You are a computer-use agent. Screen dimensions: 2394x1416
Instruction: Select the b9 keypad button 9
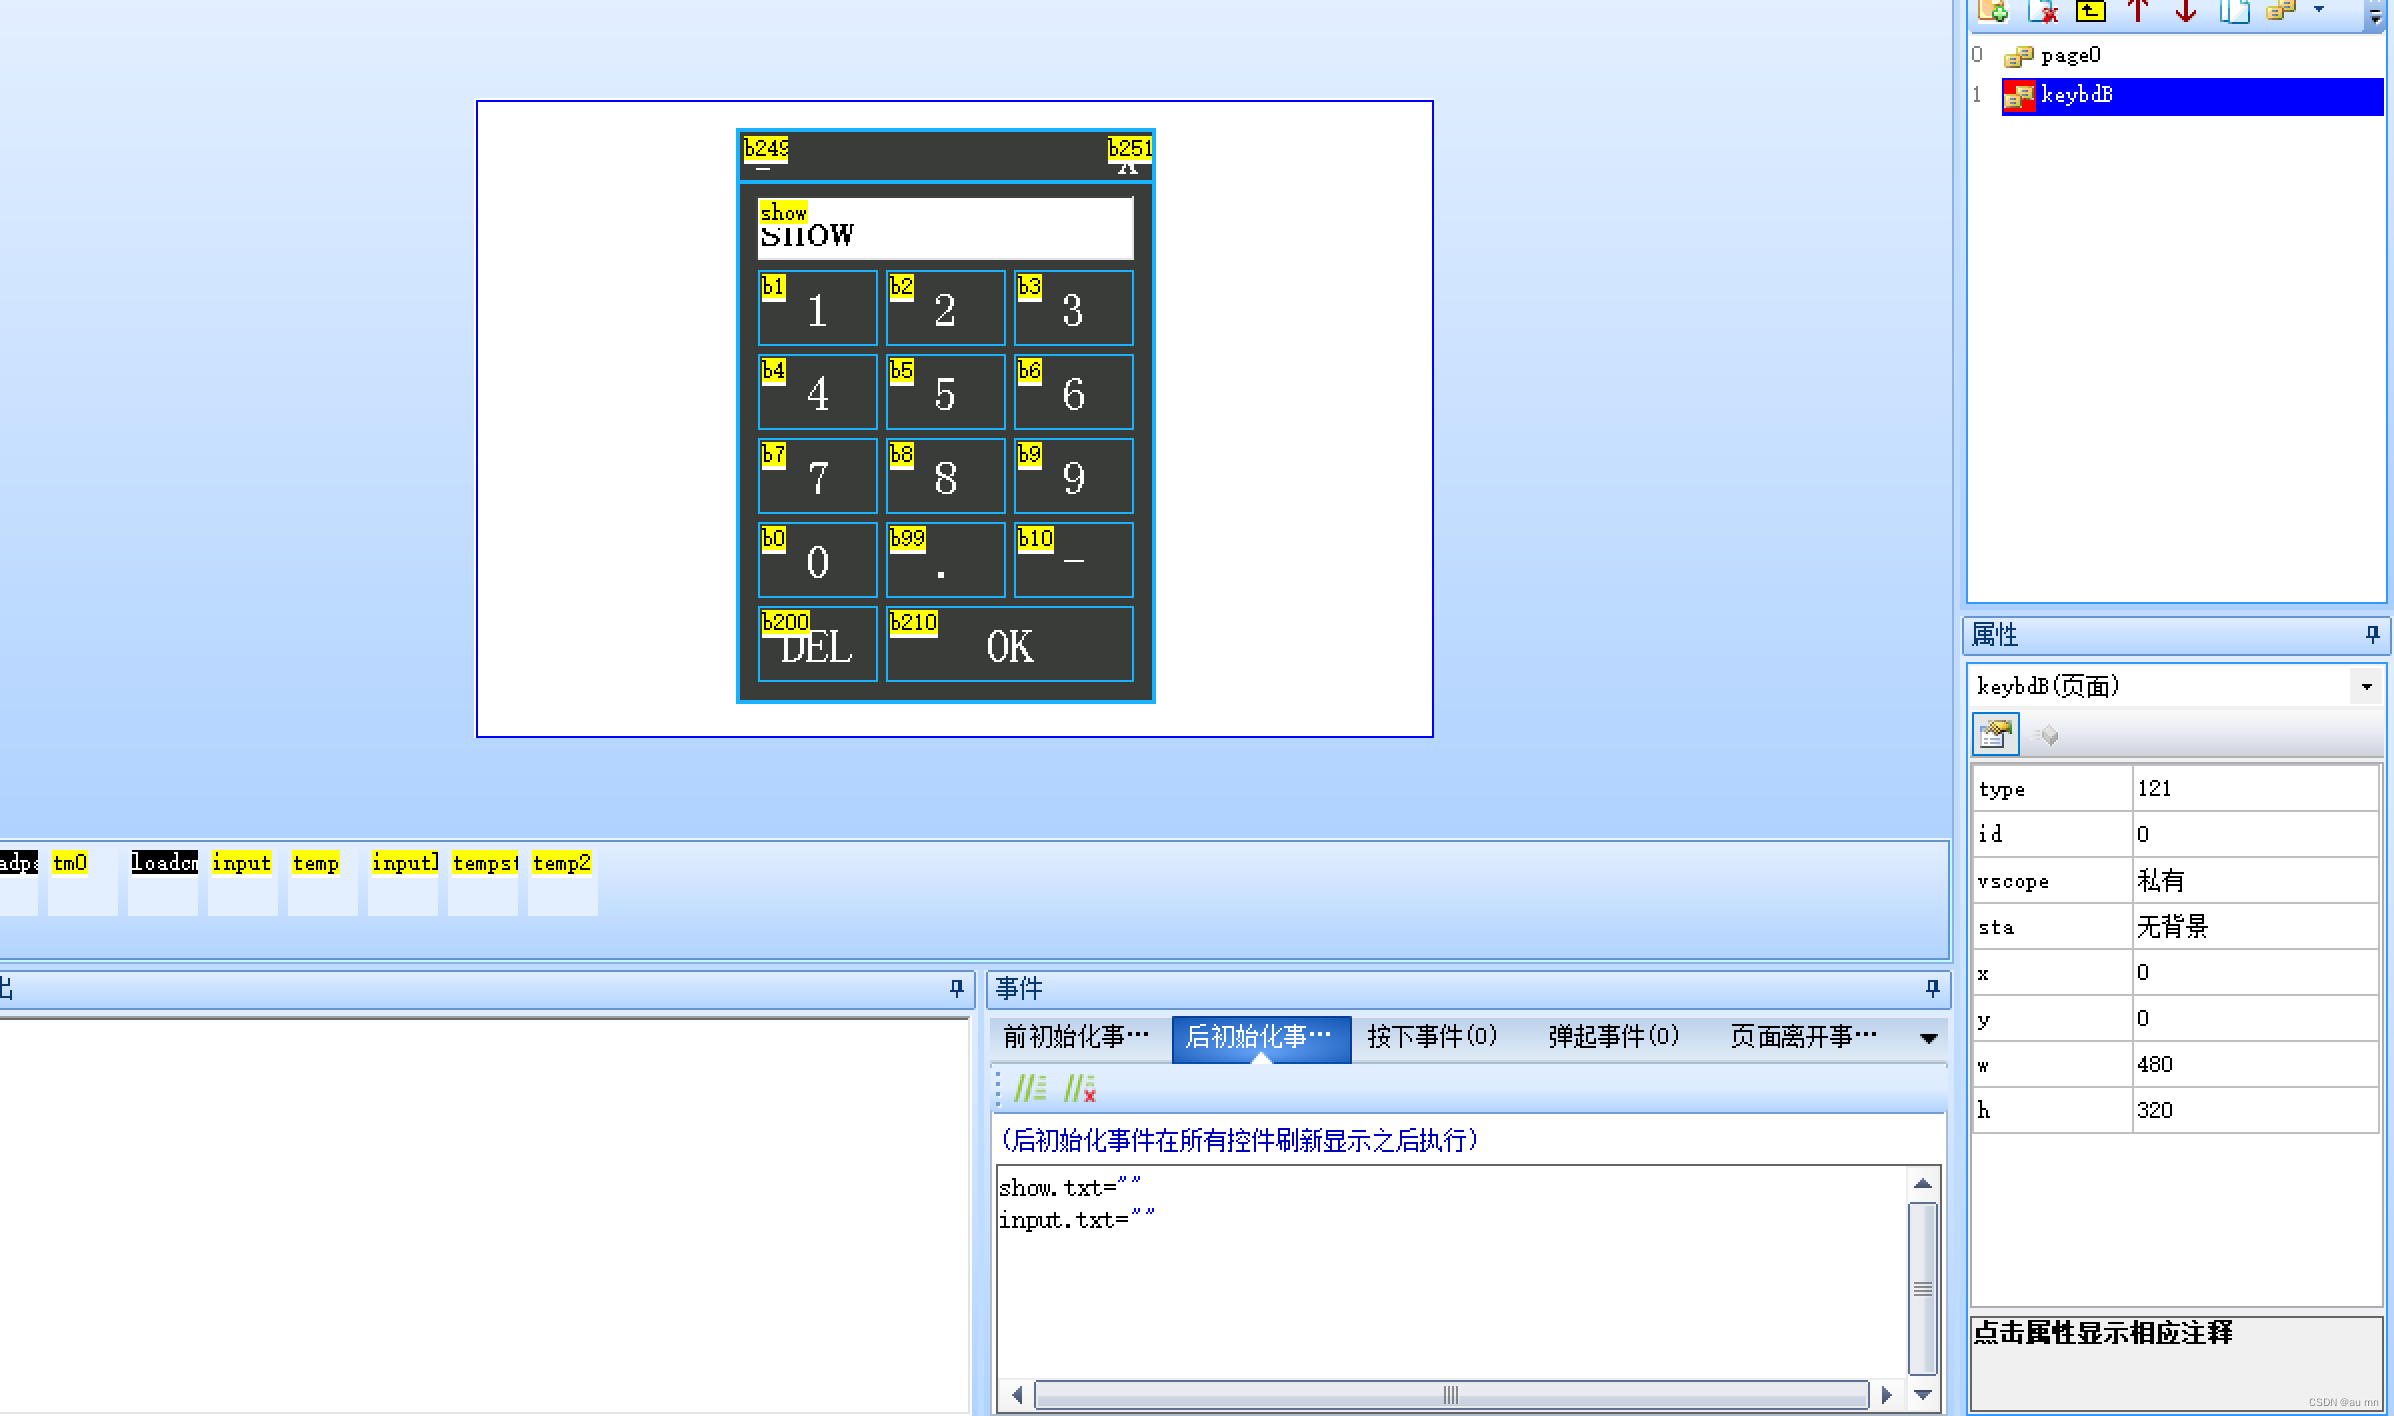coord(1073,476)
